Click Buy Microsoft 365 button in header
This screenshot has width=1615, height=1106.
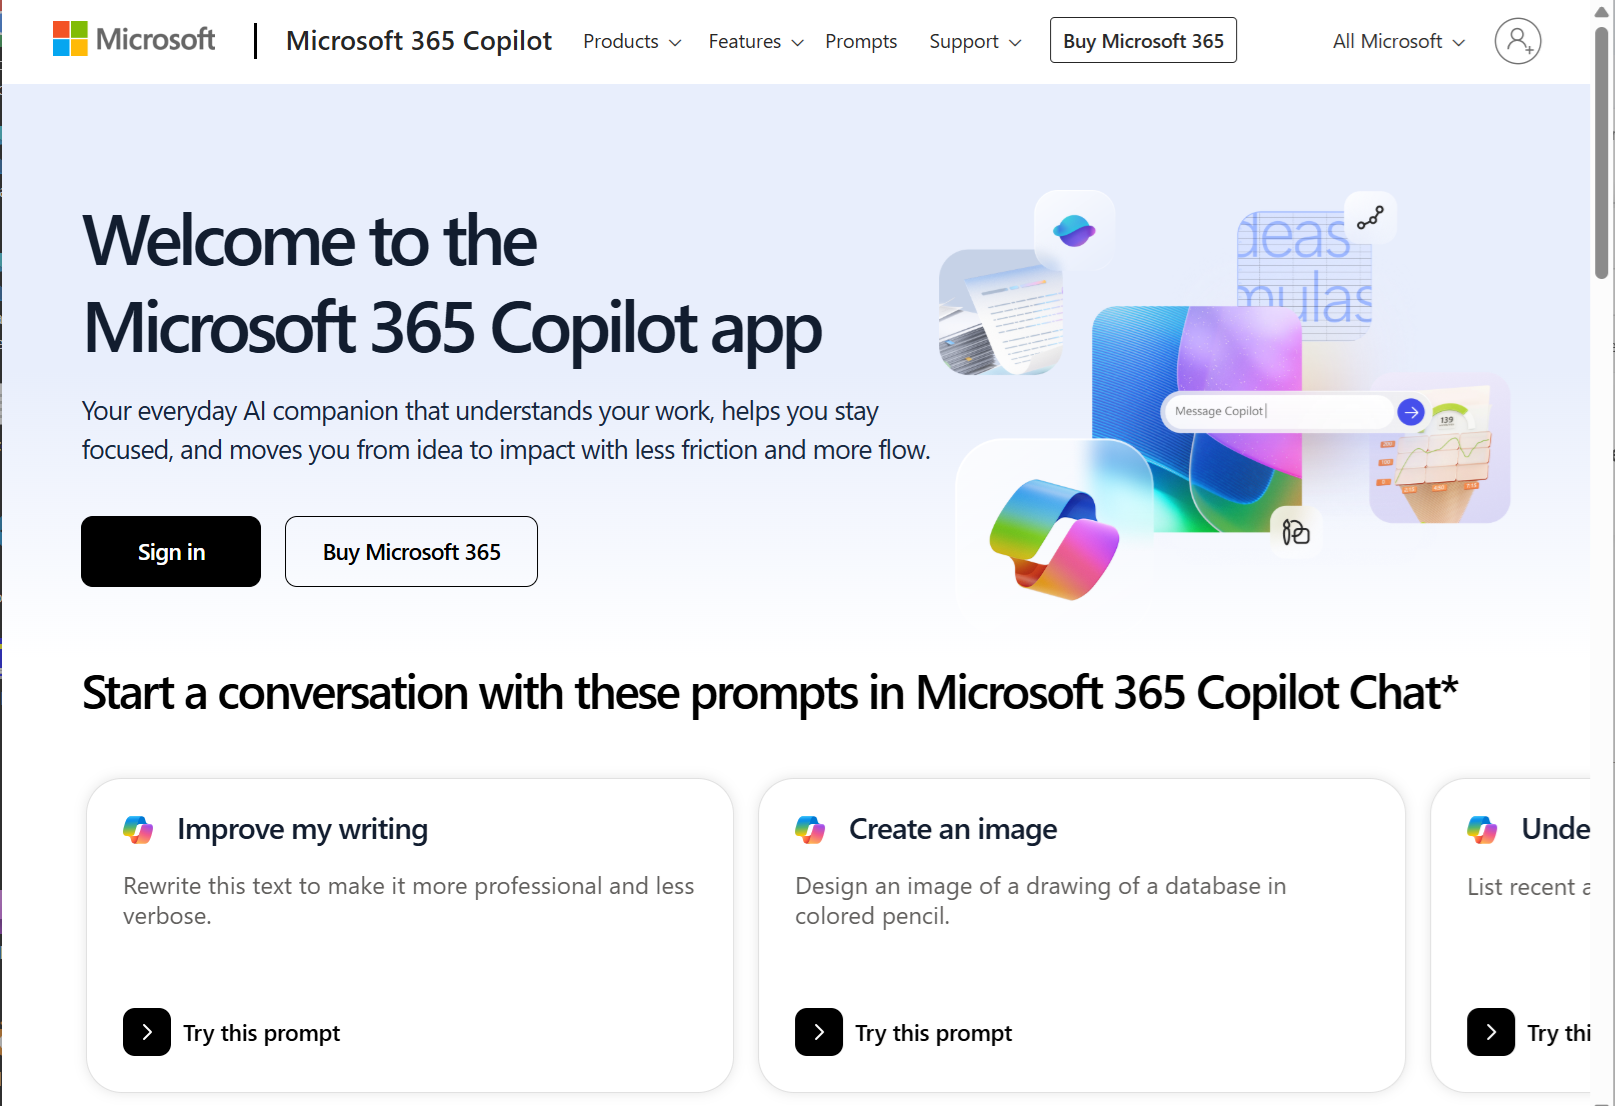(1143, 41)
